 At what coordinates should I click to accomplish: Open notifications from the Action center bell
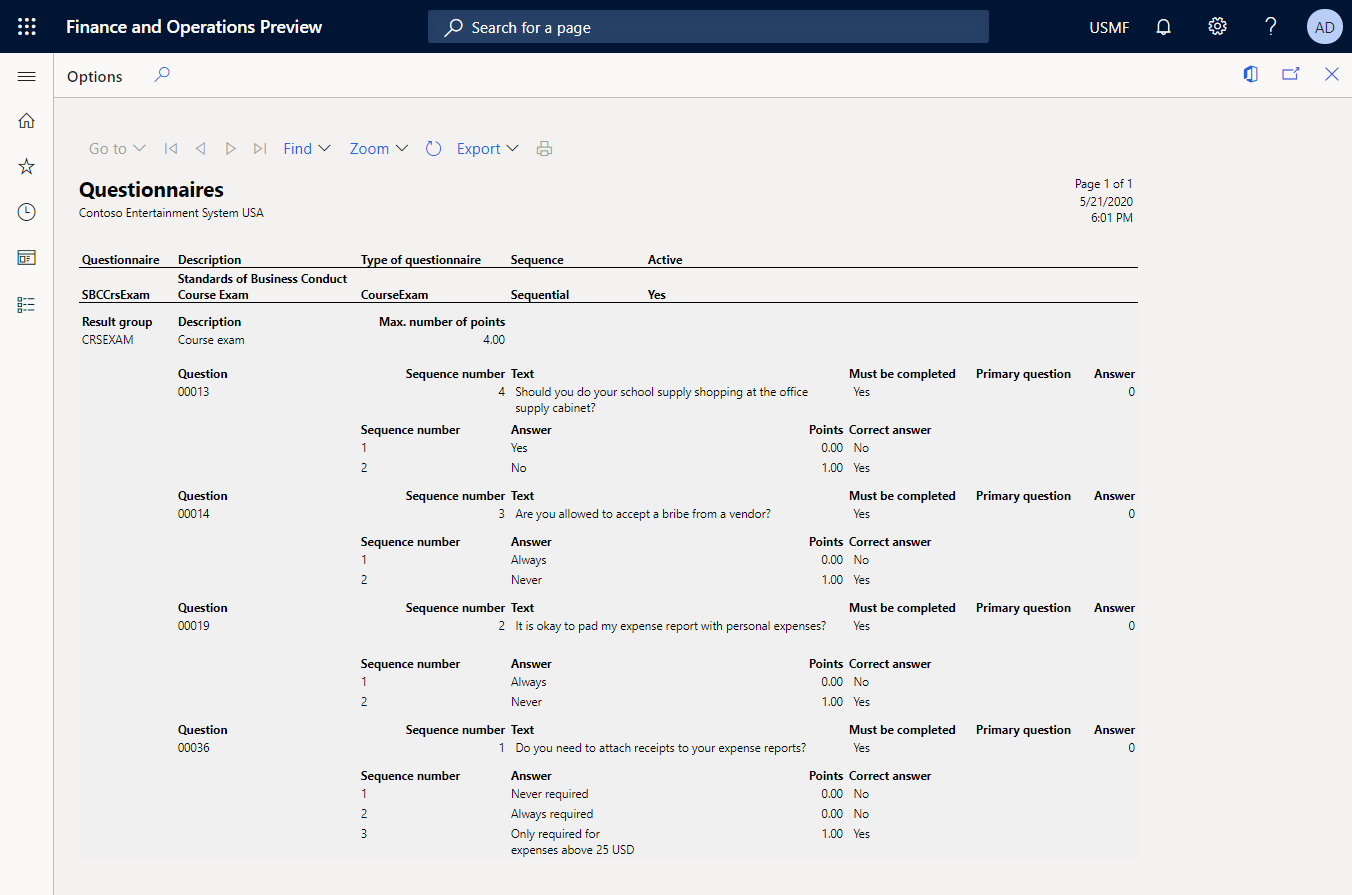pos(1163,26)
